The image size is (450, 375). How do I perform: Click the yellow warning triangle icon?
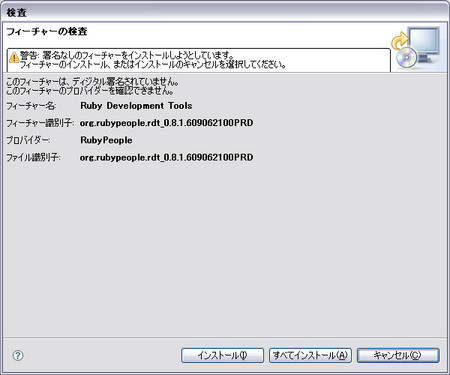click(x=14, y=57)
